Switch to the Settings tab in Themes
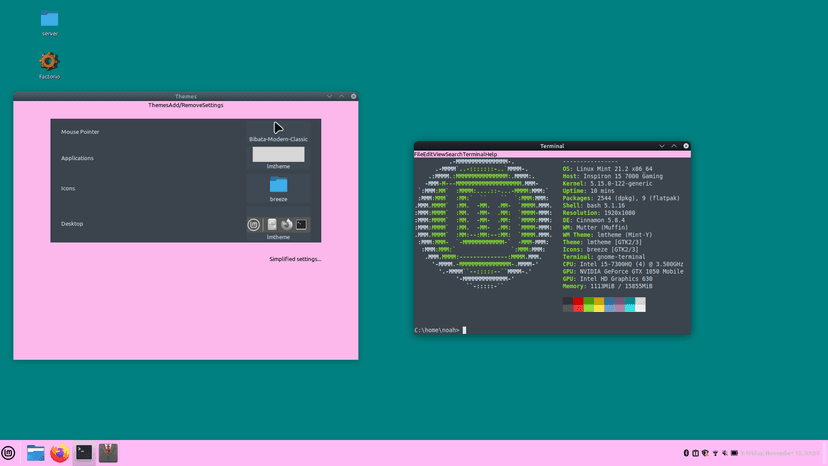The image size is (828, 466). click(212, 105)
